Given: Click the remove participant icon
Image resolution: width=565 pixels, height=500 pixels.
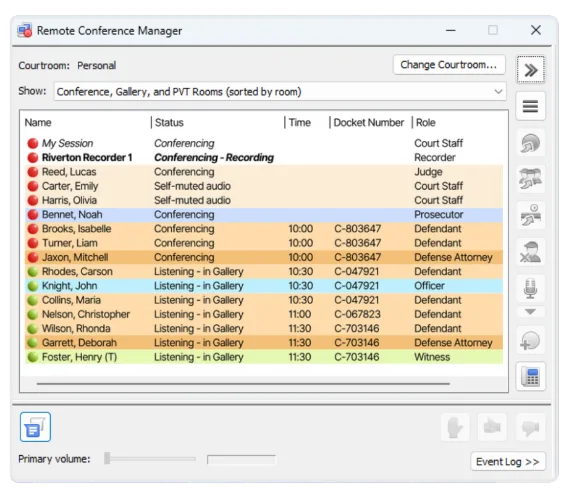Looking at the screenshot, I should click(x=530, y=251).
